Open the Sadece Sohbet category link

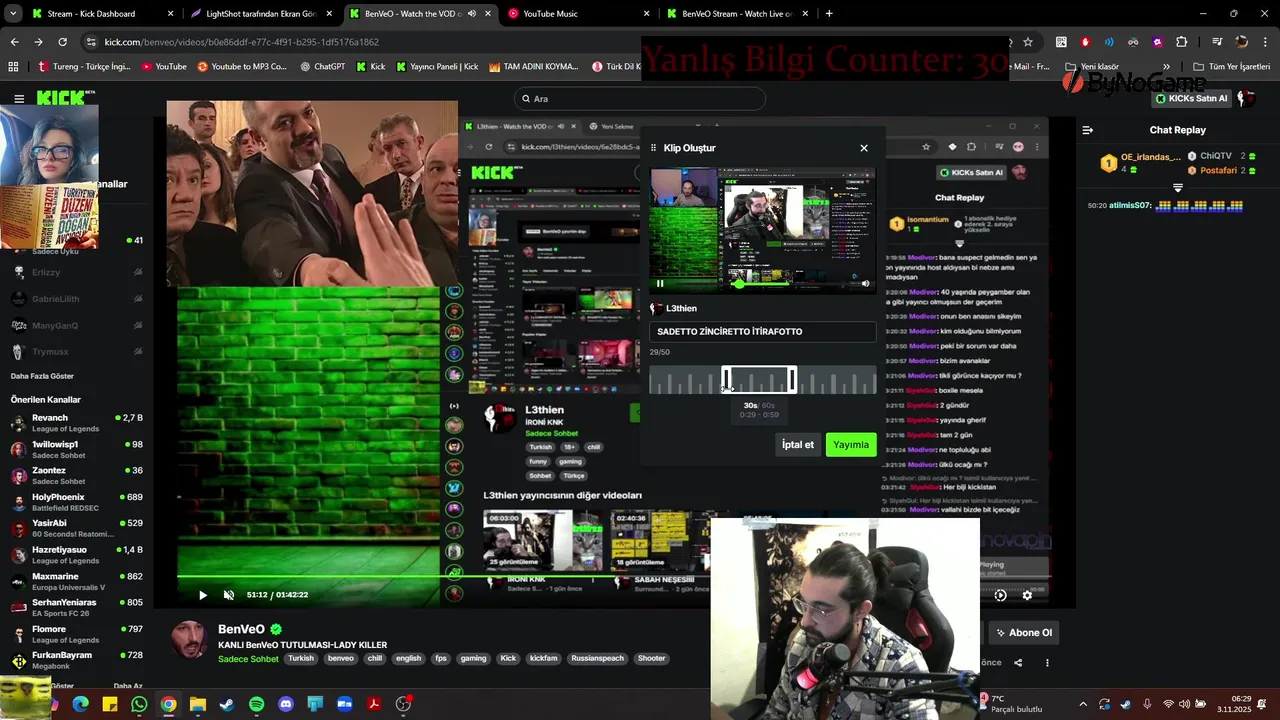248,659
